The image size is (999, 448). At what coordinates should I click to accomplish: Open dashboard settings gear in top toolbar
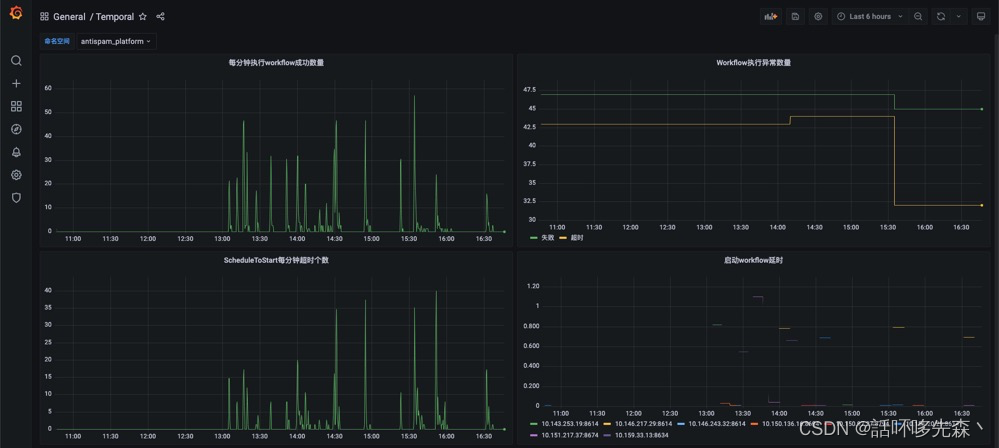coord(819,17)
